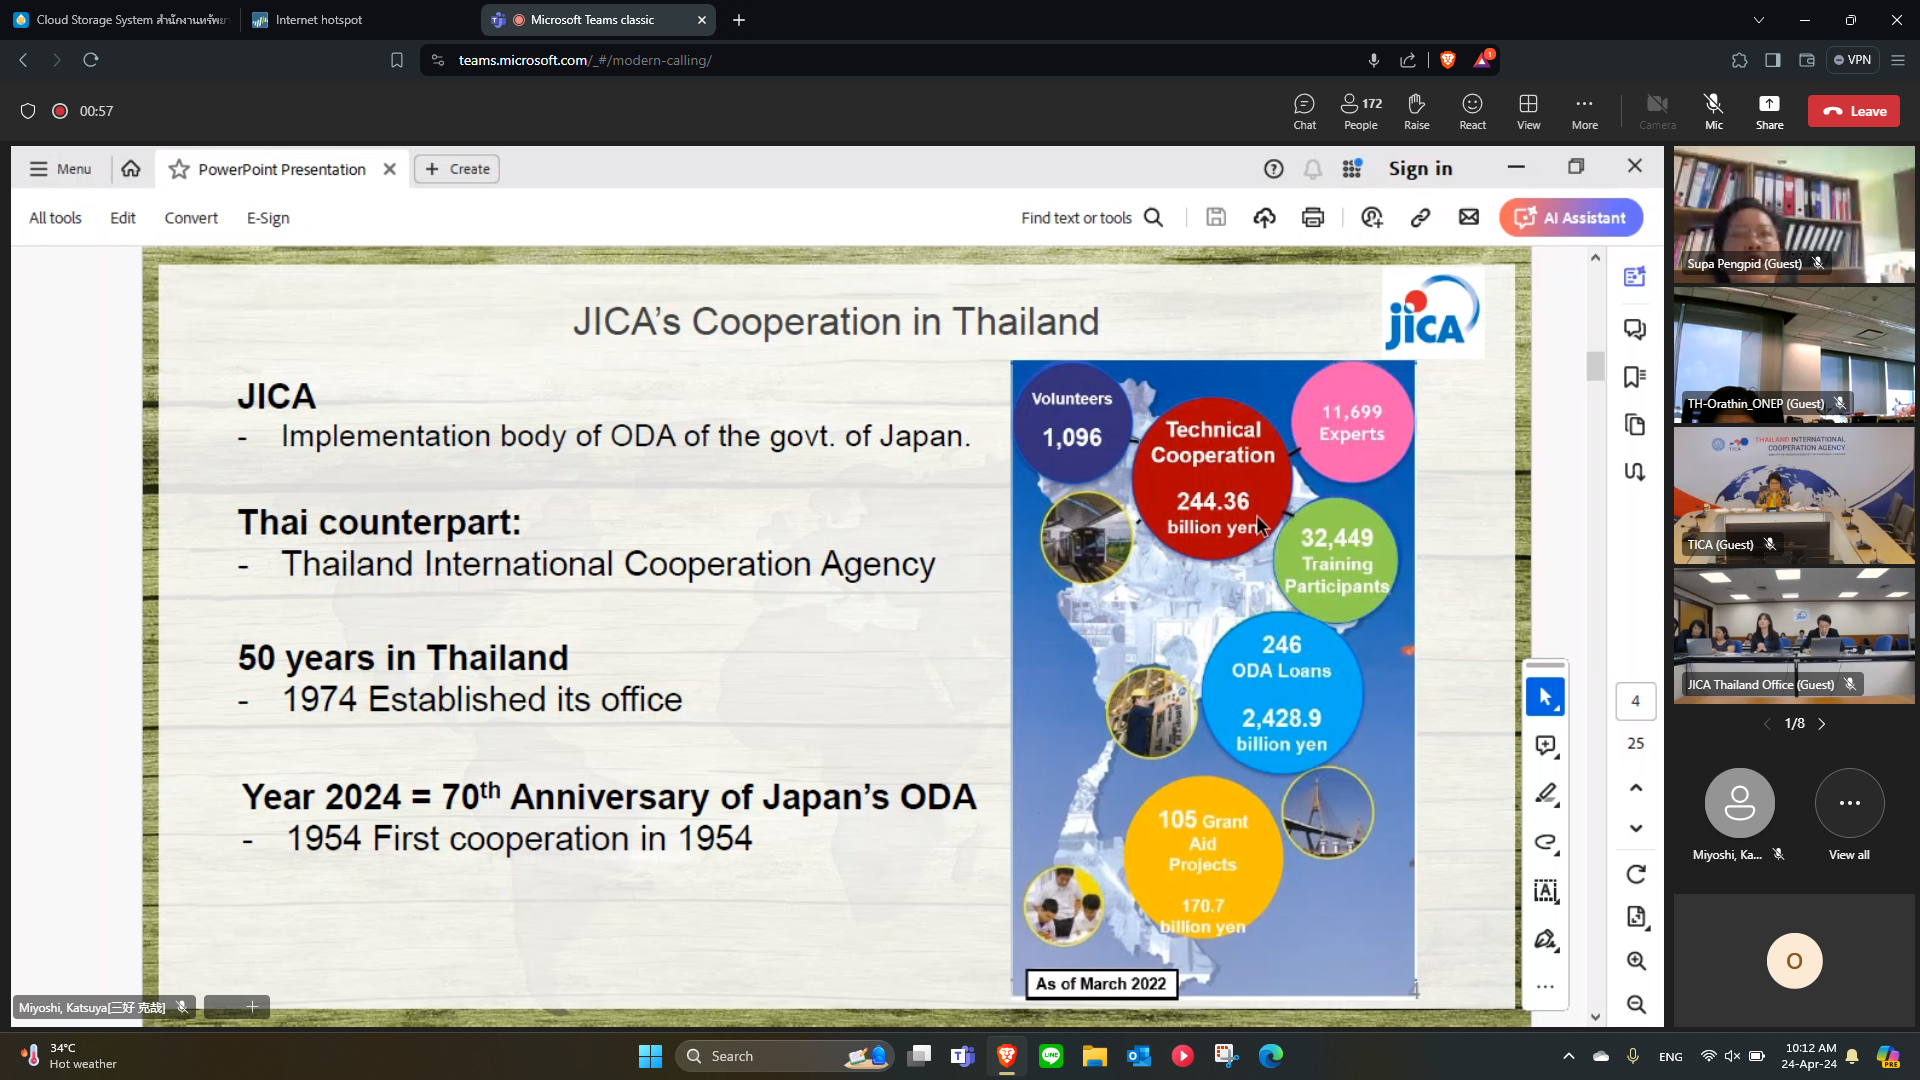Select the fill and sign tool

(1545, 939)
